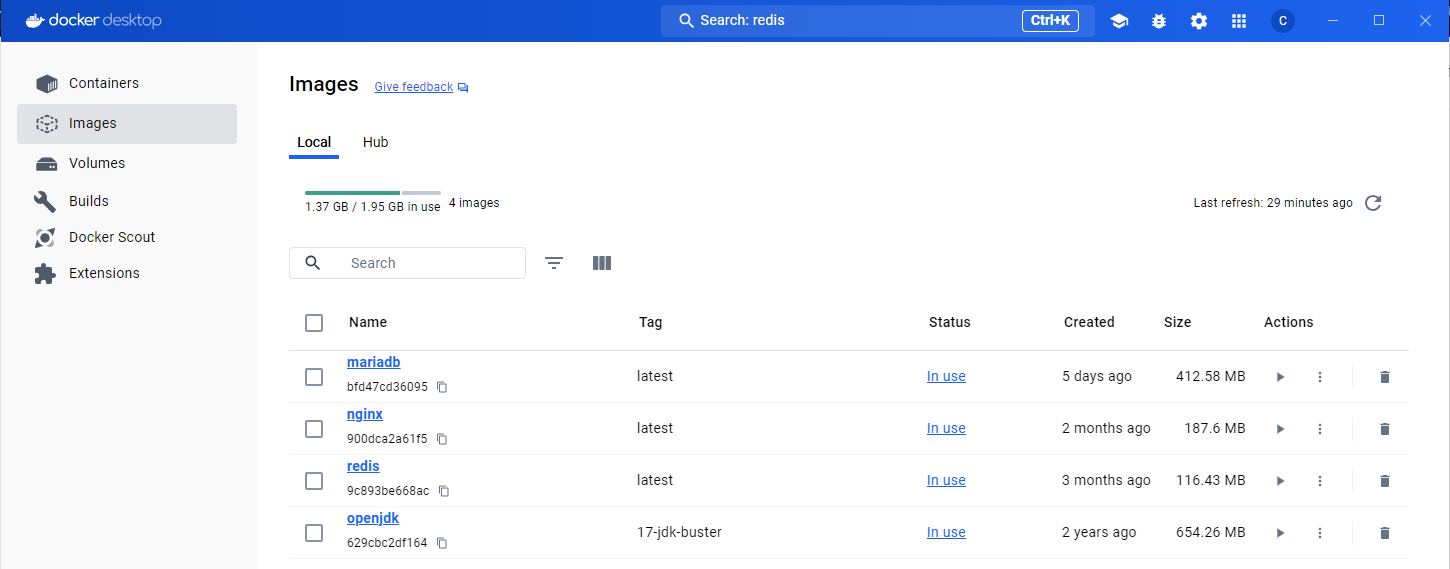The width and height of the screenshot is (1450, 569).
Task: Open the redis image link
Action: (x=363, y=466)
